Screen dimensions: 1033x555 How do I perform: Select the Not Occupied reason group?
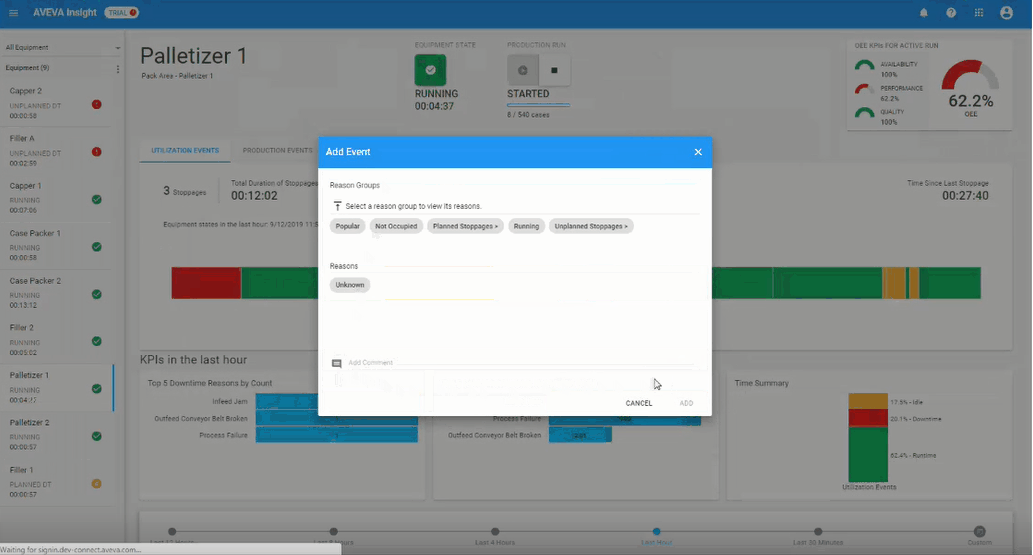(395, 226)
